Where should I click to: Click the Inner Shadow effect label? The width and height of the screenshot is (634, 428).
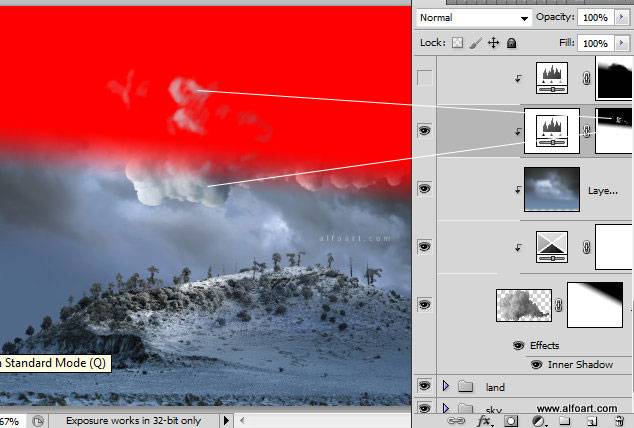click(580, 365)
